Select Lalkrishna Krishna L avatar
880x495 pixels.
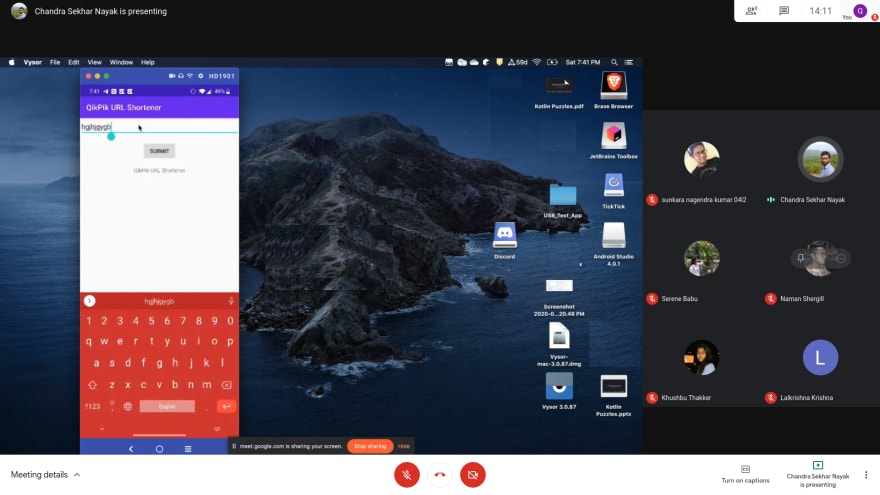[x=820, y=358]
